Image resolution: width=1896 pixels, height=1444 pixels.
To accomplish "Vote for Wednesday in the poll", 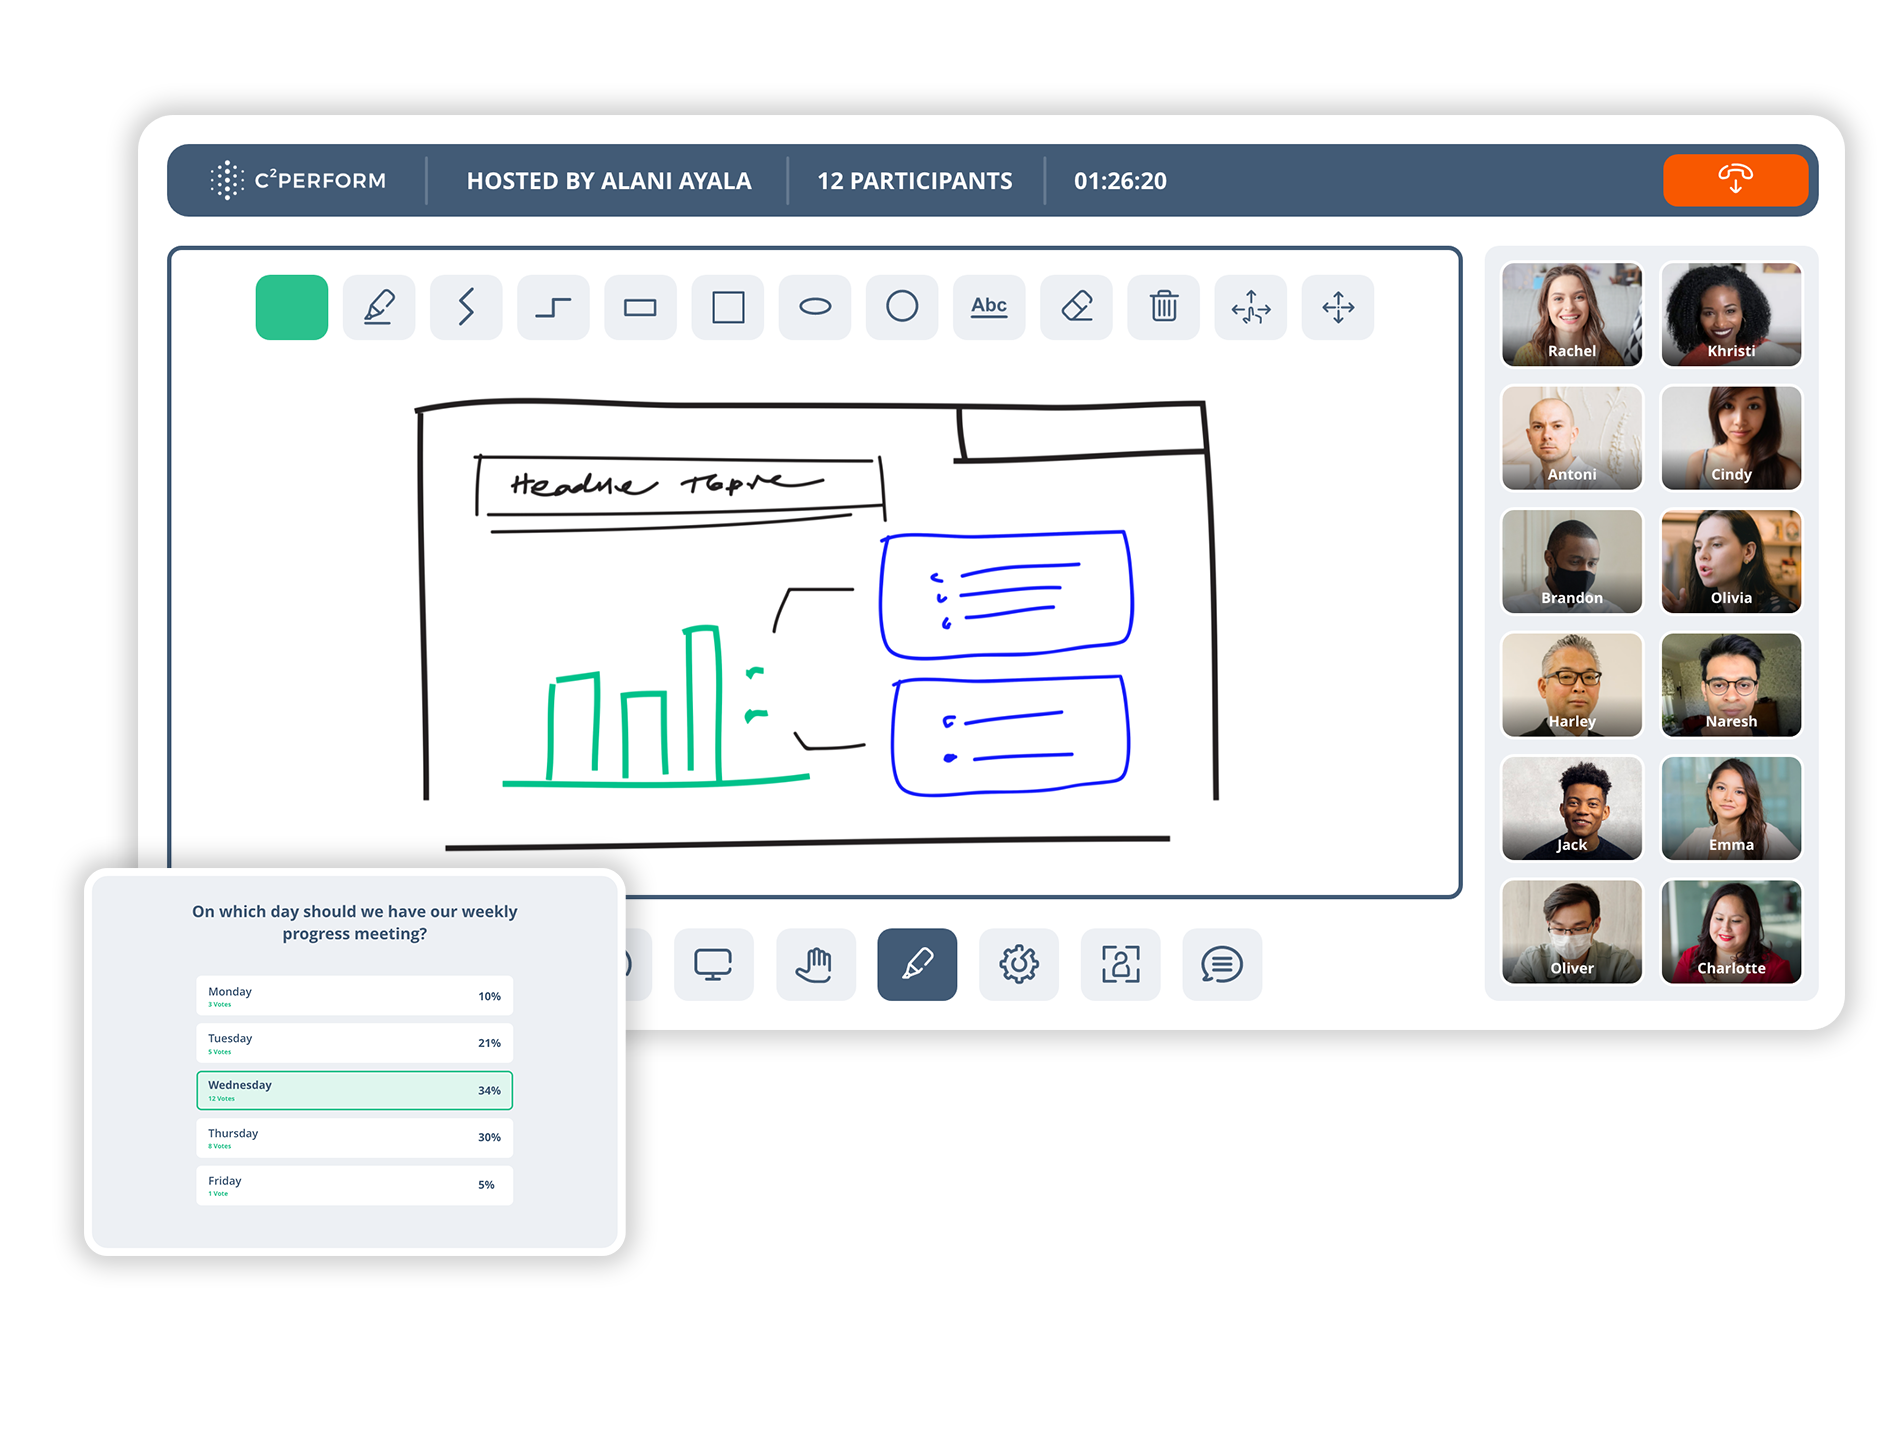I will (355, 1090).
